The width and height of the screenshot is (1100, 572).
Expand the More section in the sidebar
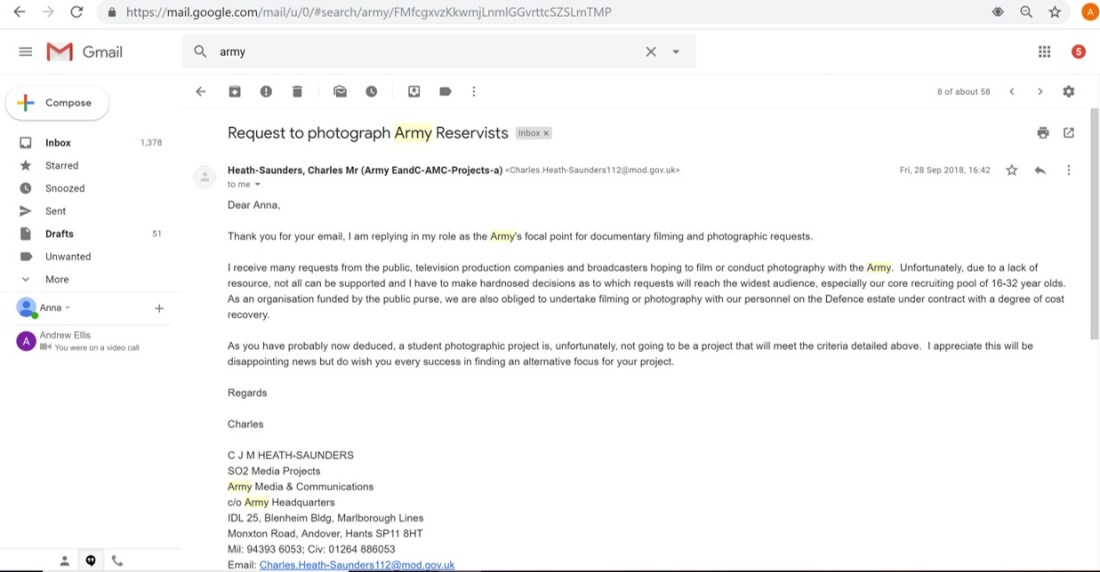tap(56, 279)
